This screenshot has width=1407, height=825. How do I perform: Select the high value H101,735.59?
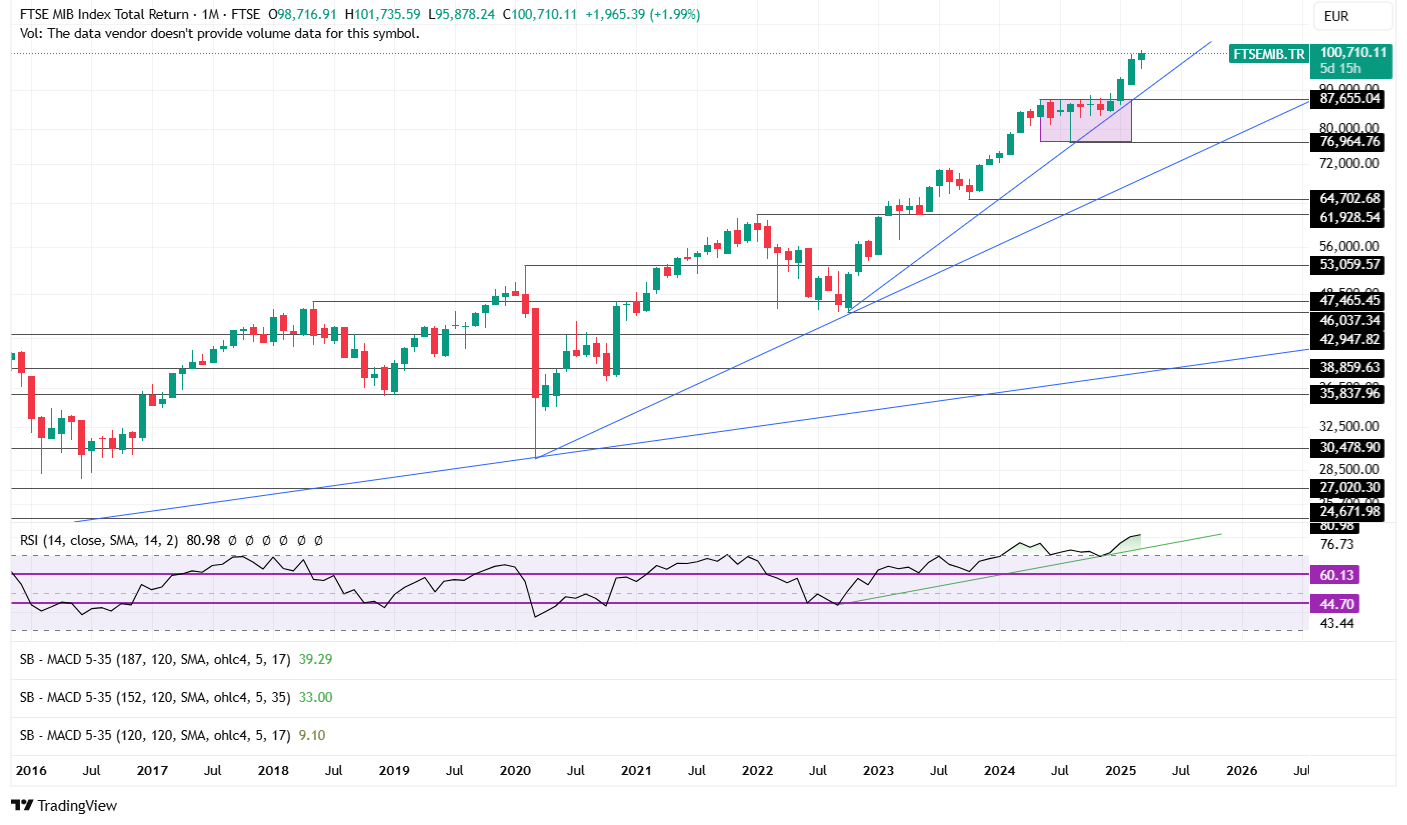(x=382, y=15)
